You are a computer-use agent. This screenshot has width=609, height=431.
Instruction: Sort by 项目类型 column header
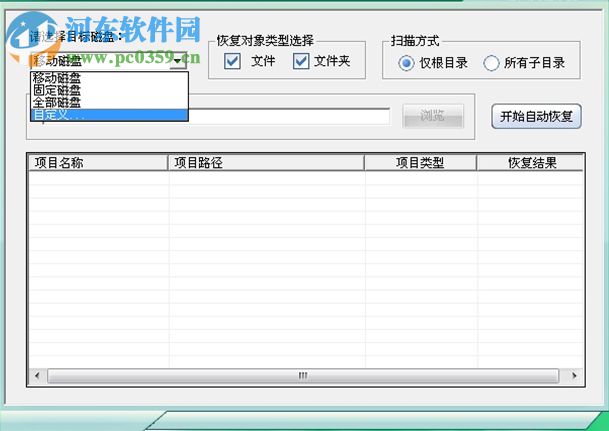tap(420, 163)
